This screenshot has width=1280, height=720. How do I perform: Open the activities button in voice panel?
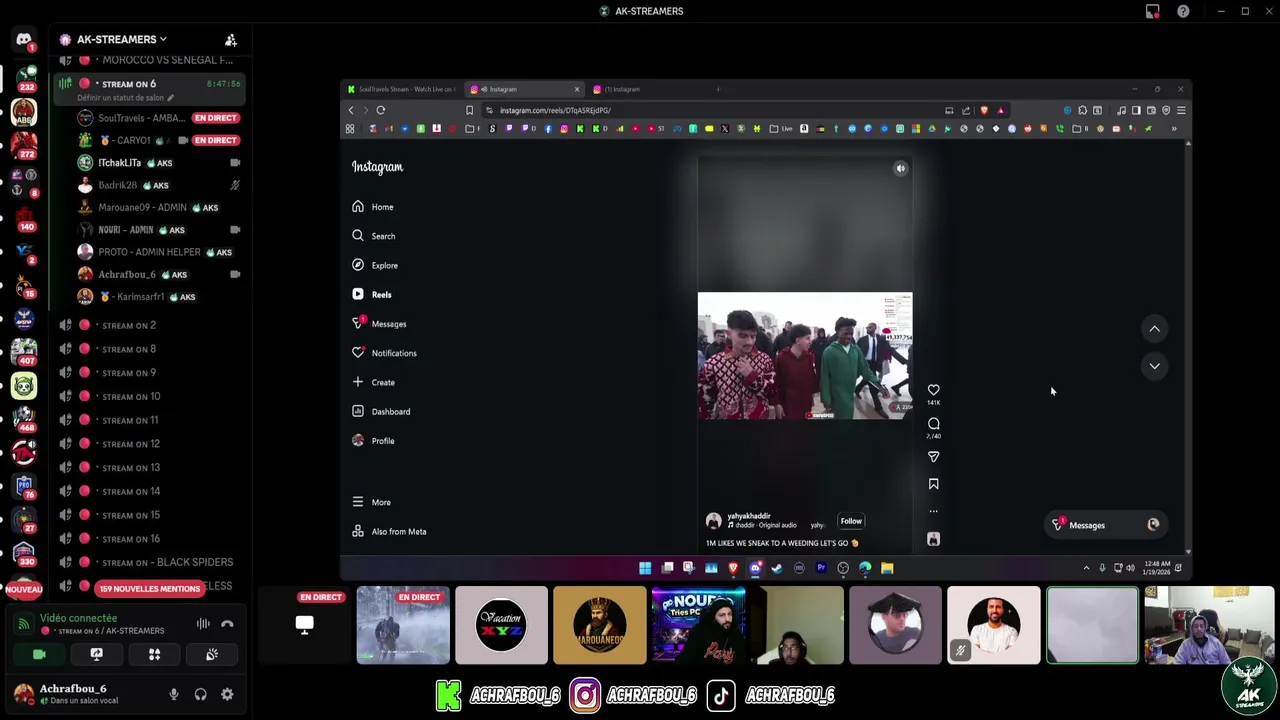pyautogui.click(x=154, y=654)
